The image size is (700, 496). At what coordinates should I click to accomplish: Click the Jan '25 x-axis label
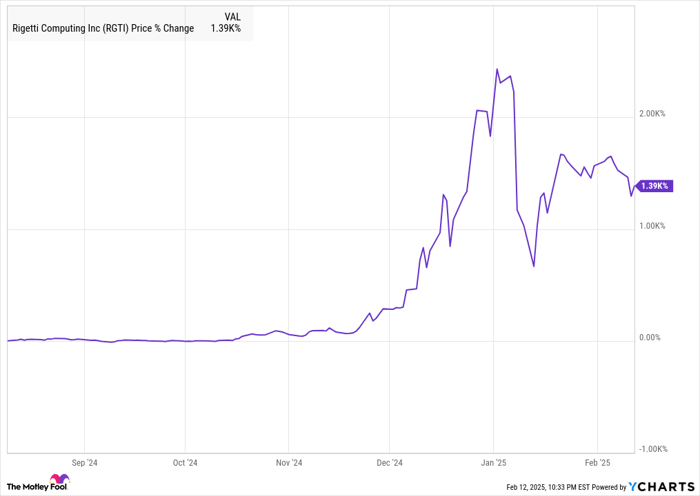coord(493,463)
